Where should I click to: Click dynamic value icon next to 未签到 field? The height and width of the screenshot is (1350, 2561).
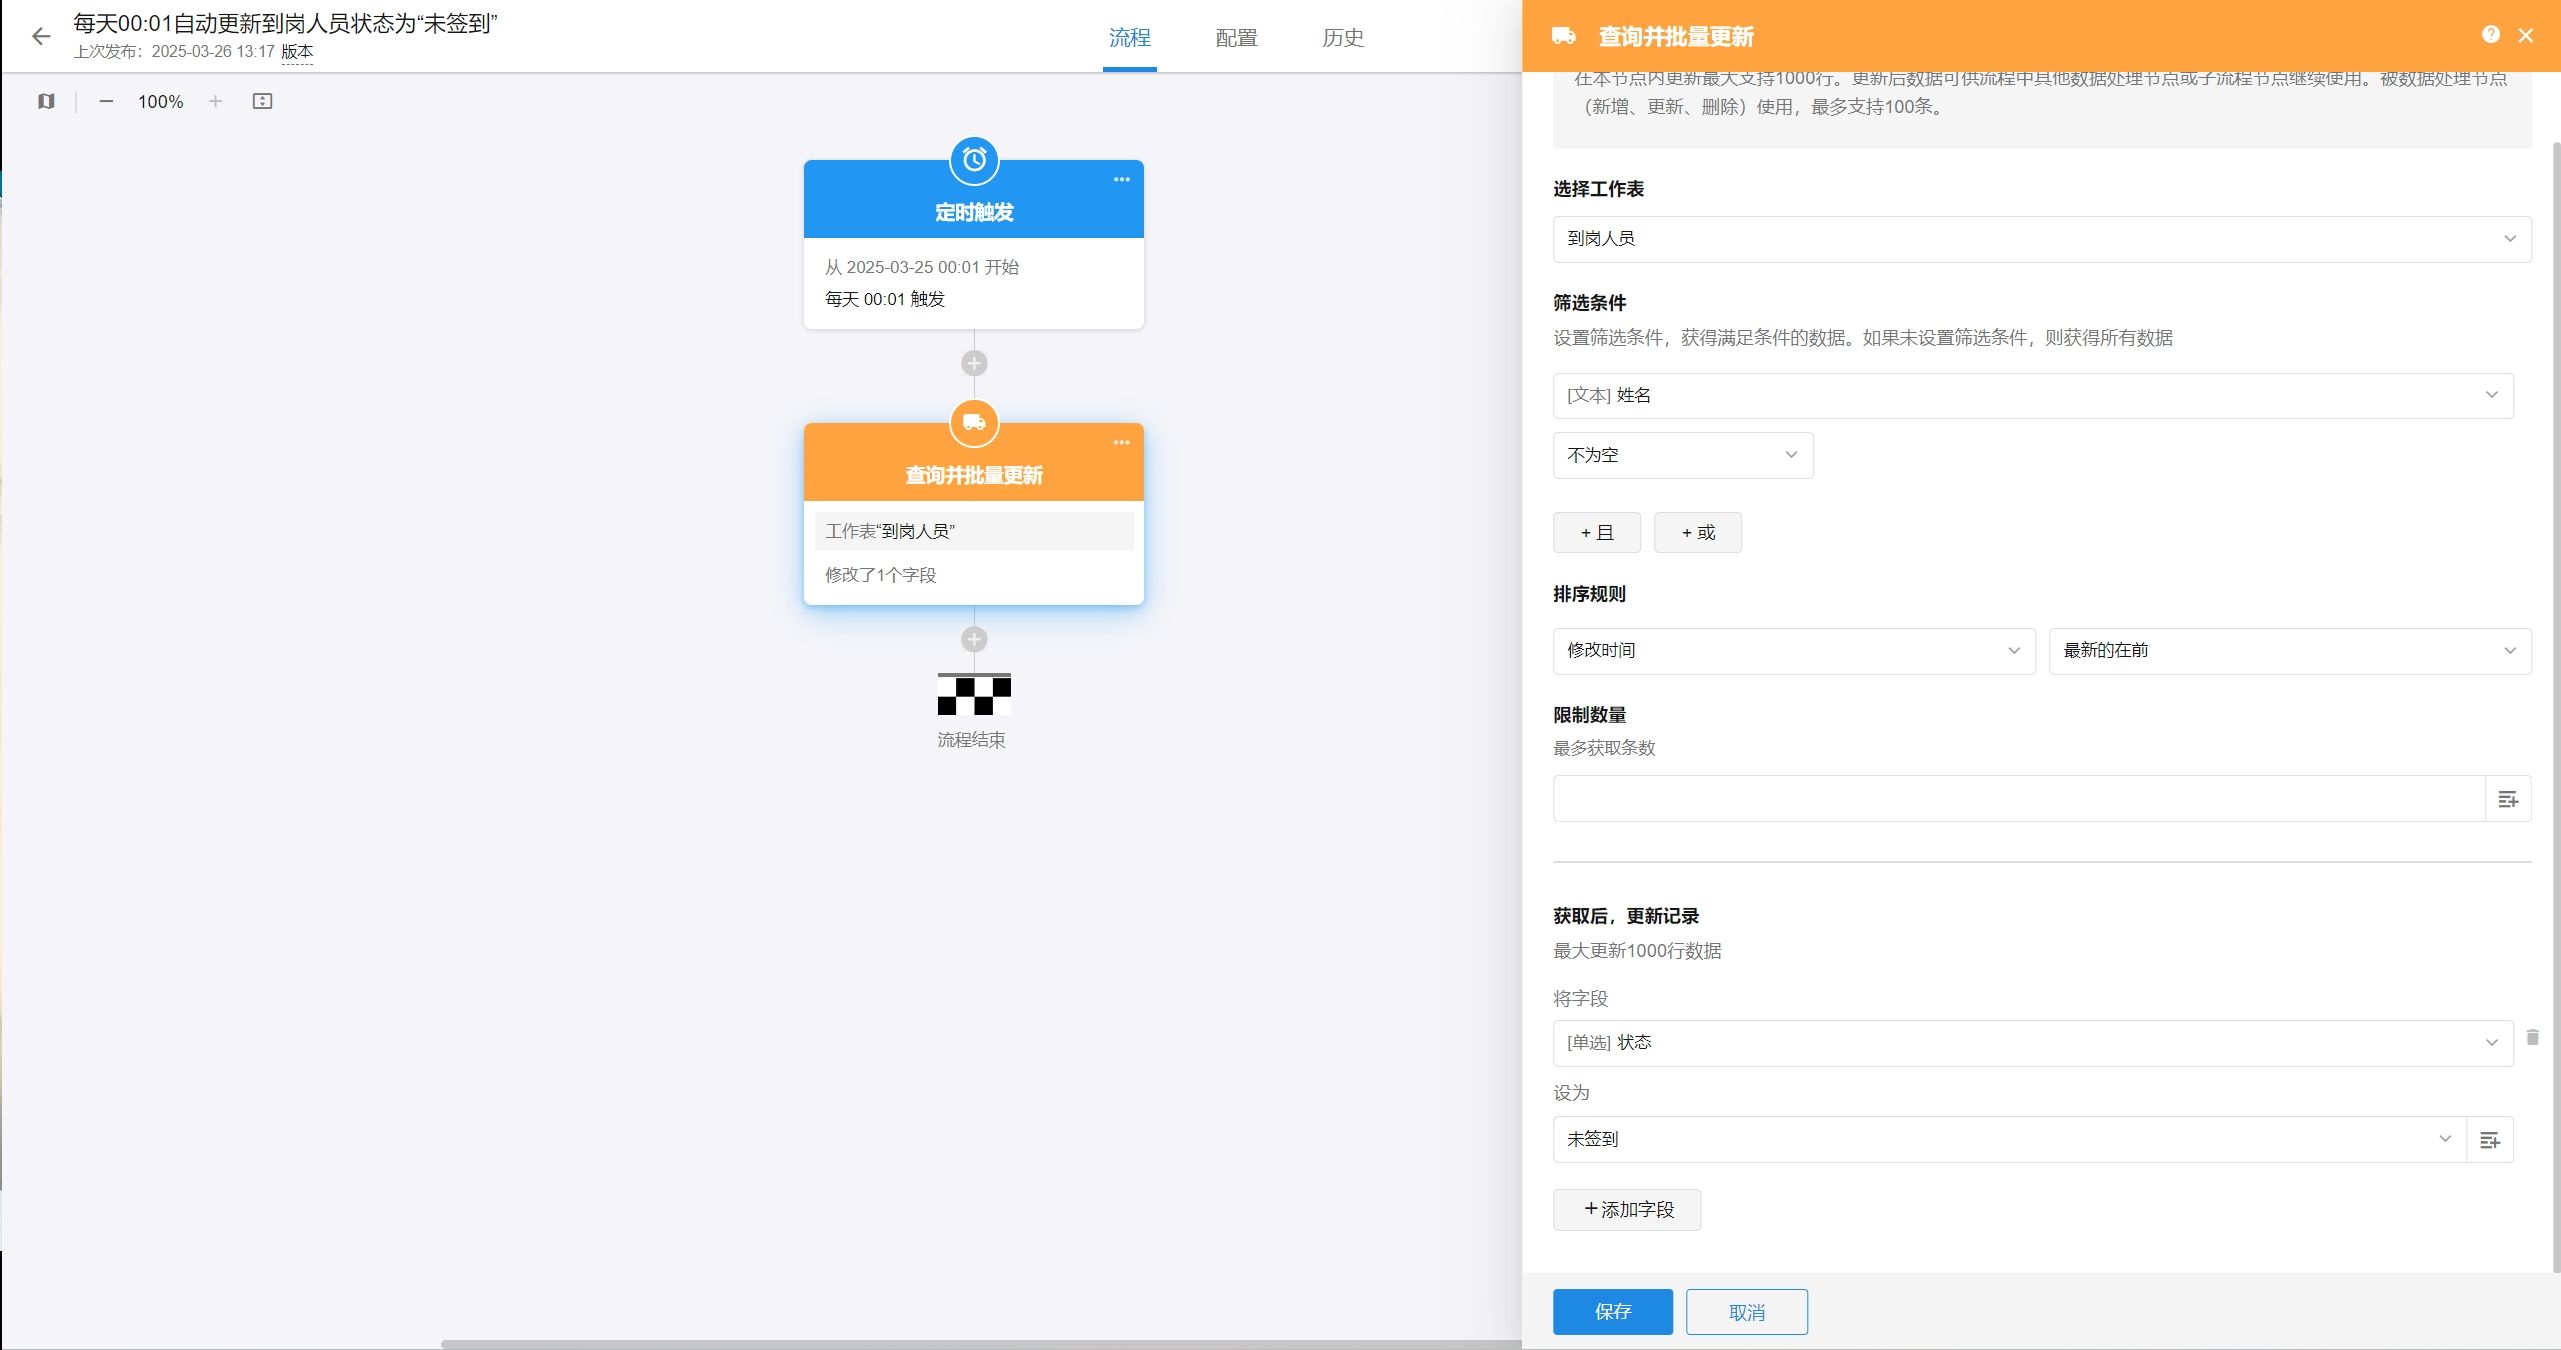coord(2490,1139)
